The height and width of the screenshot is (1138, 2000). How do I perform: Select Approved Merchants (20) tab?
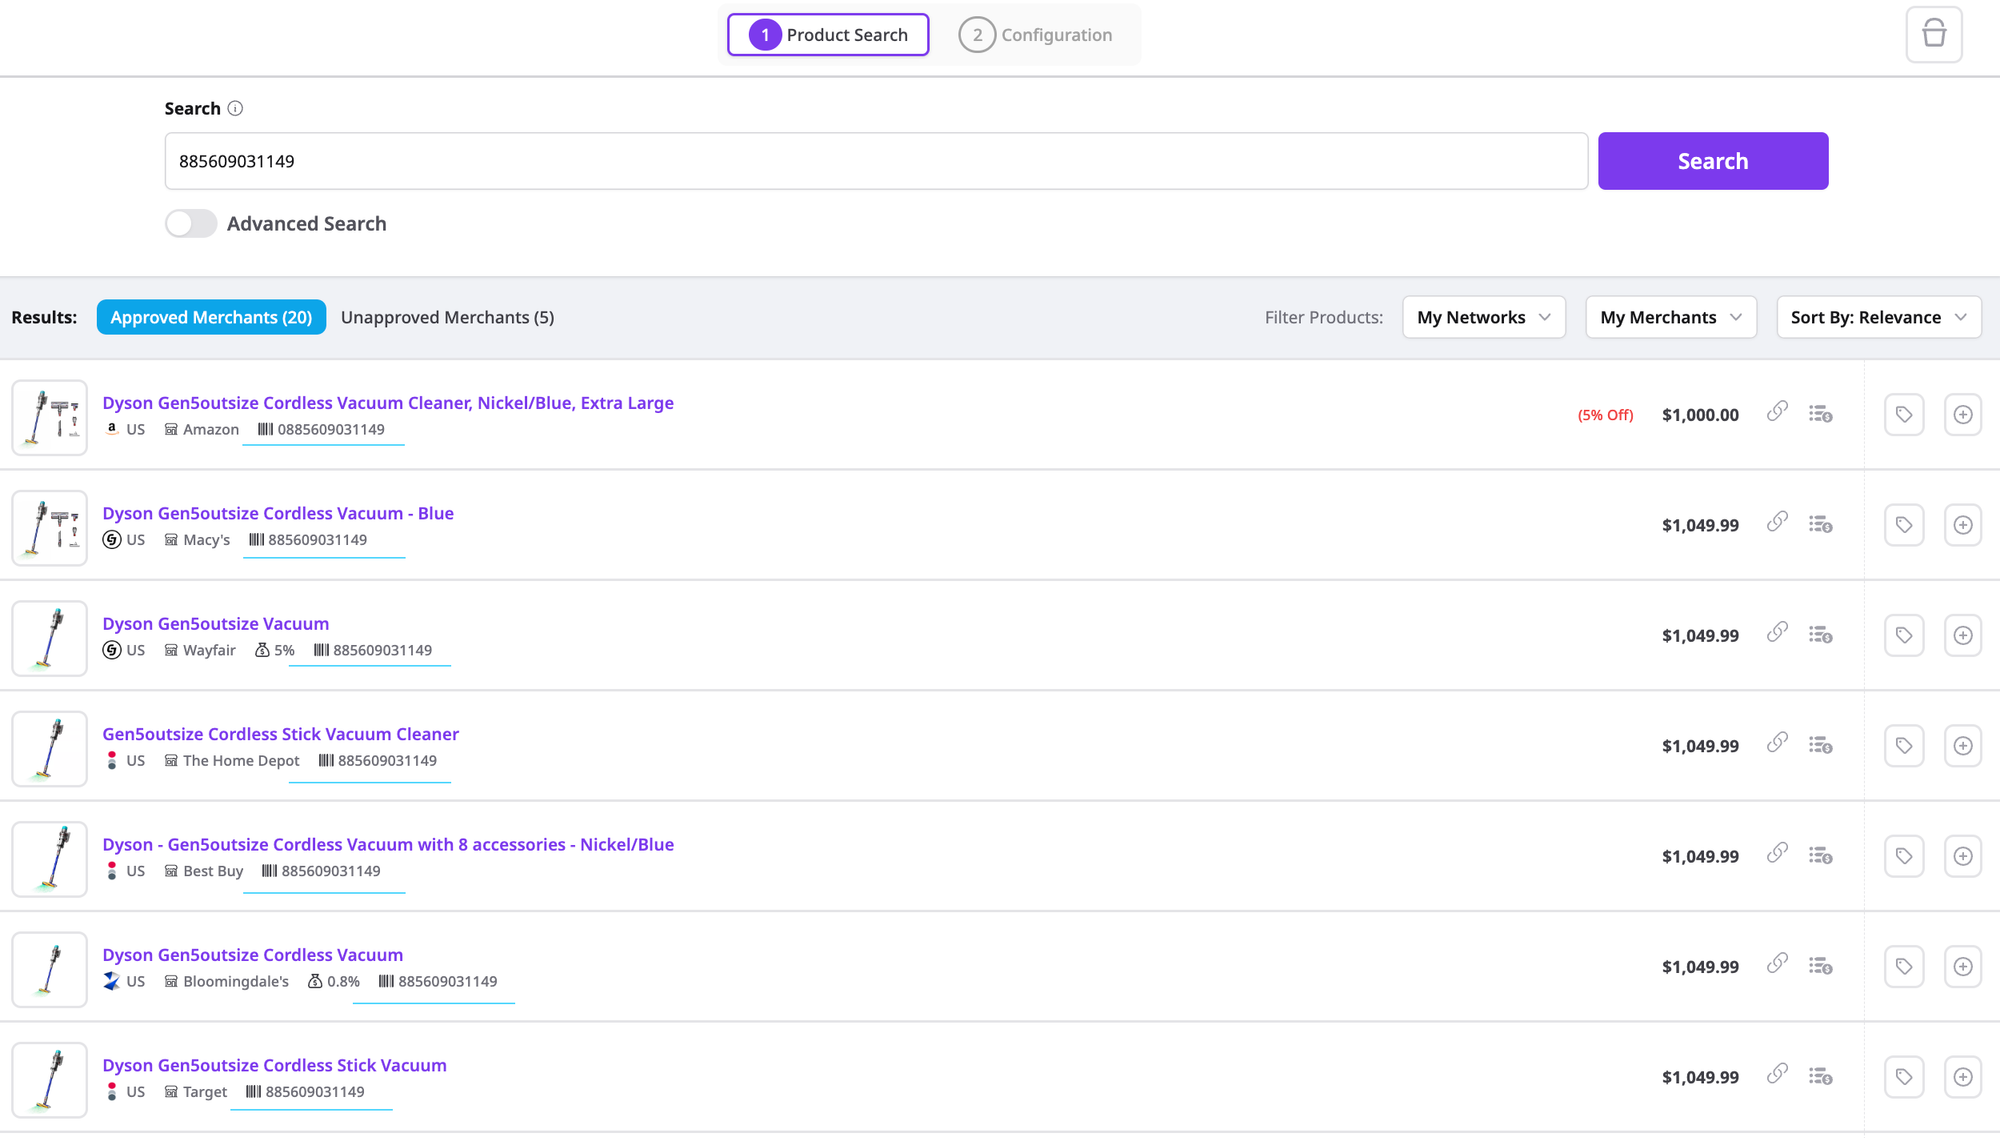211,317
